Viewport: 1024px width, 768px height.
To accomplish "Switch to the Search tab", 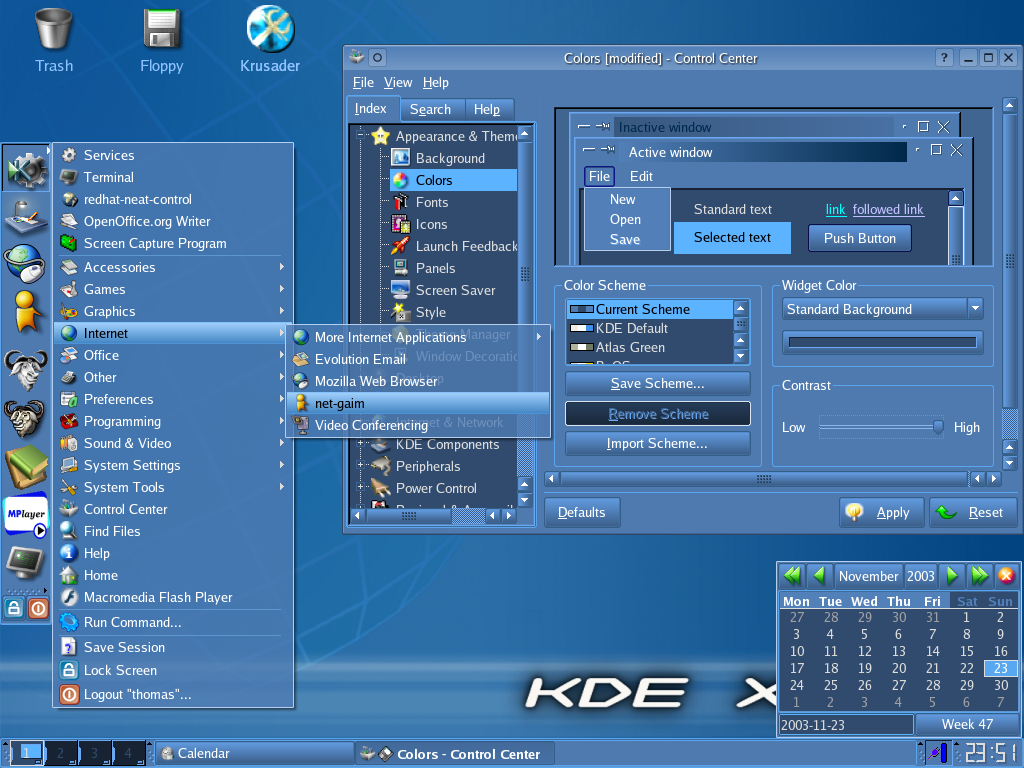I will pos(430,109).
